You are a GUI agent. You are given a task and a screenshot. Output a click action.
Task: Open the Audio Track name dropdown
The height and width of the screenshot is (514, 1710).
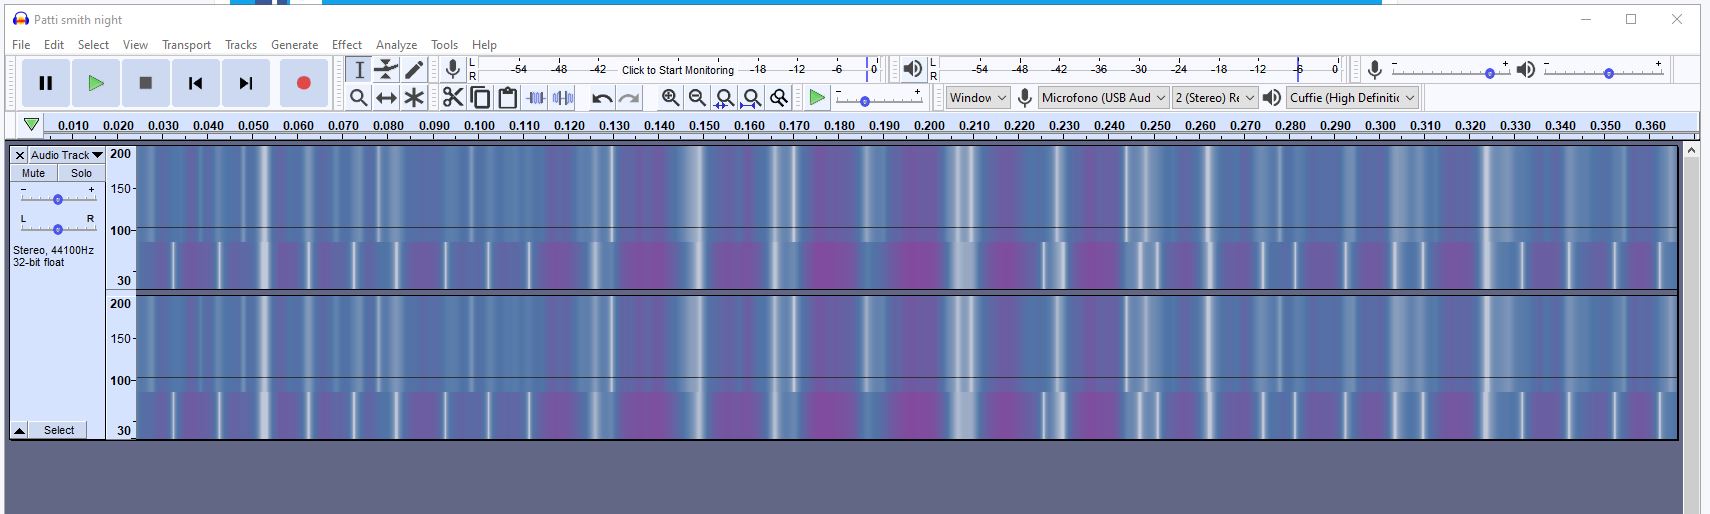coord(66,155)
